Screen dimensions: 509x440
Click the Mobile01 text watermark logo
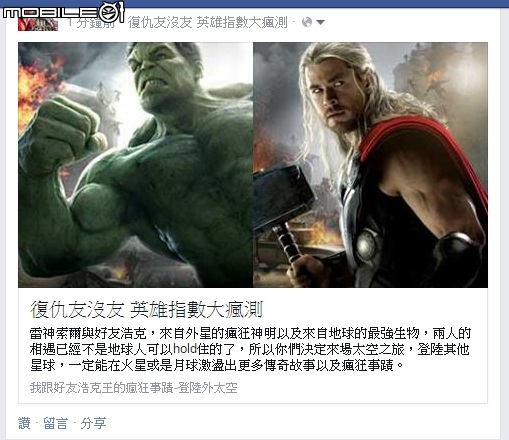tap(51, 13)
